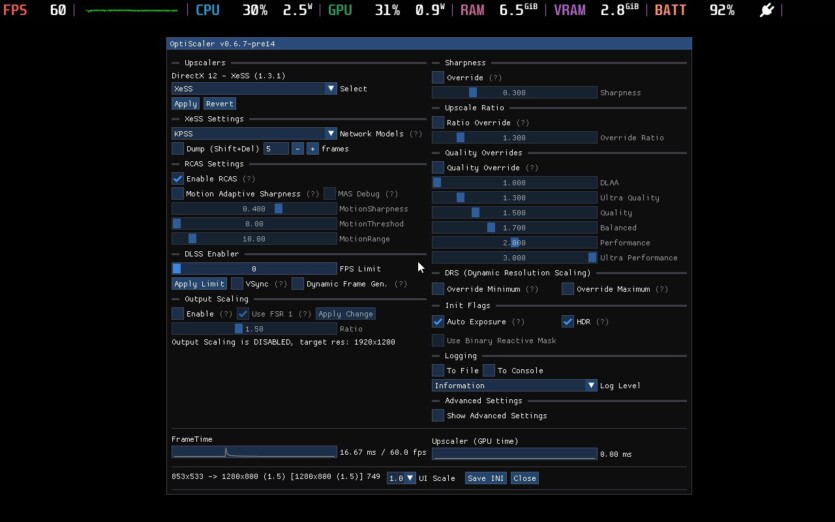835x522 pixels.
Task: Click the DLAA ratio slider
Action: tap(514, 182)
